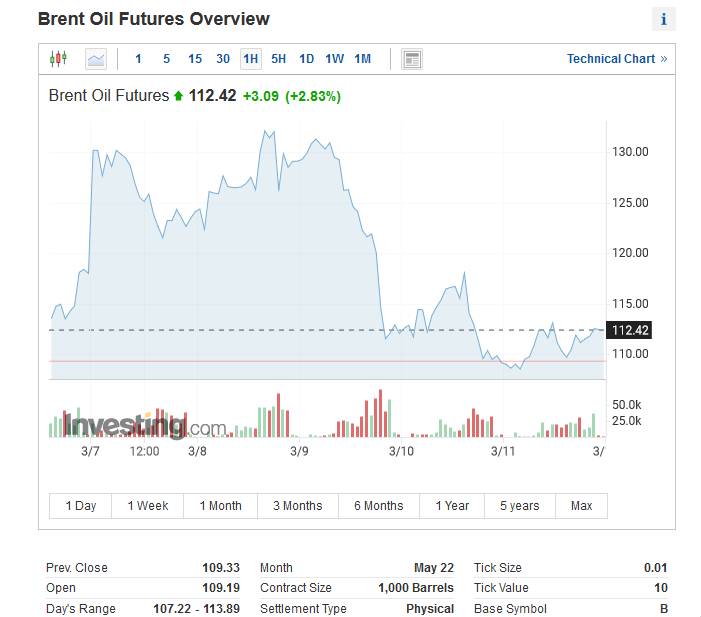Screen dimensions: 701x617
Task: Click the Contract Size 1,000 Barrels
Action: (416, 587)
